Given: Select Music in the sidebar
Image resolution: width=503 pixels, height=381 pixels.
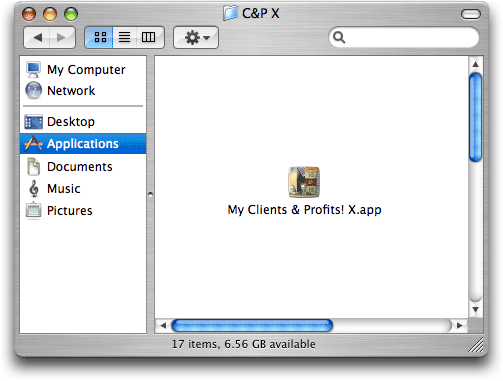Looking at the screenshot, I should pos(83,189).
